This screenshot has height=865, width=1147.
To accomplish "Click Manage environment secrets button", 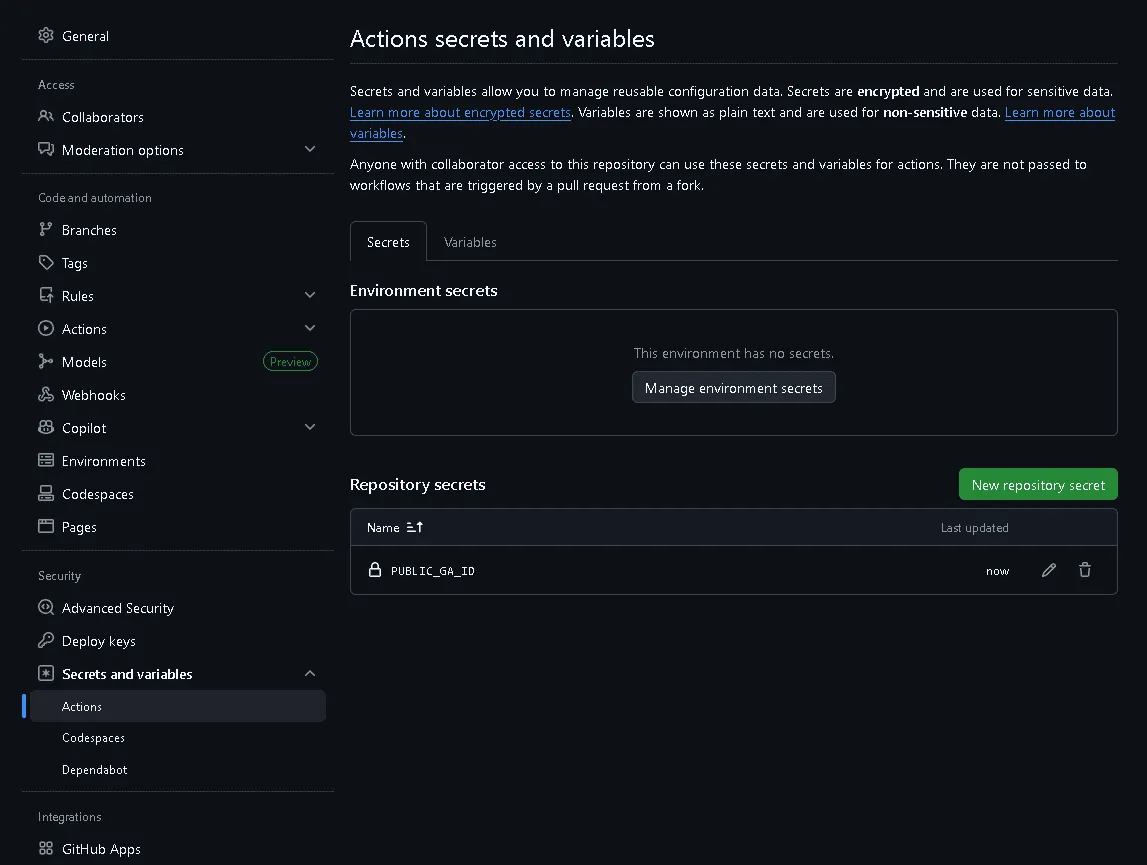I will (733, 388).
